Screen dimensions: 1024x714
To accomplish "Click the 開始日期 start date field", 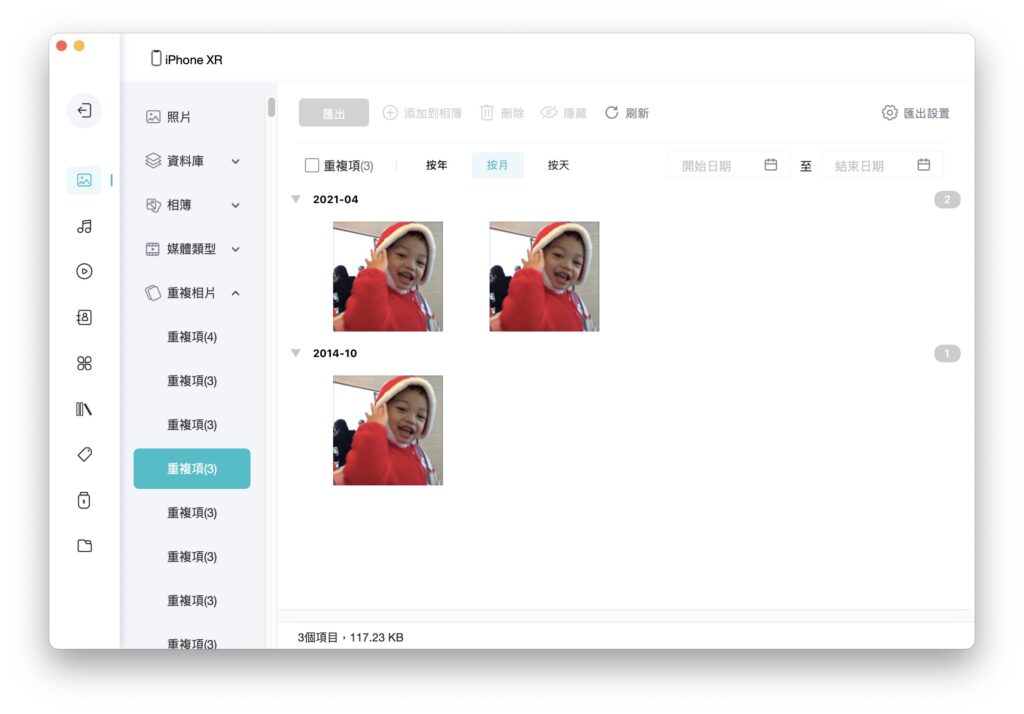I will (729, 165).
